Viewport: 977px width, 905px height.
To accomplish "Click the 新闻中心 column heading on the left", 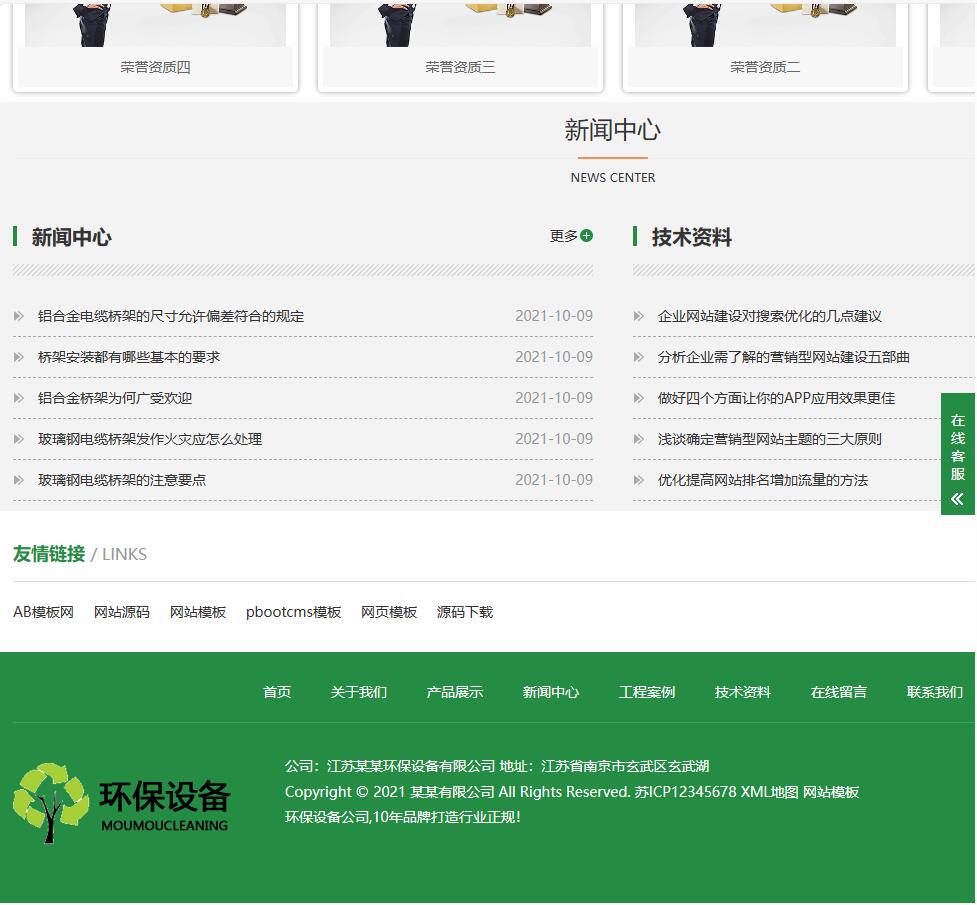I will (x=71, y=237).
